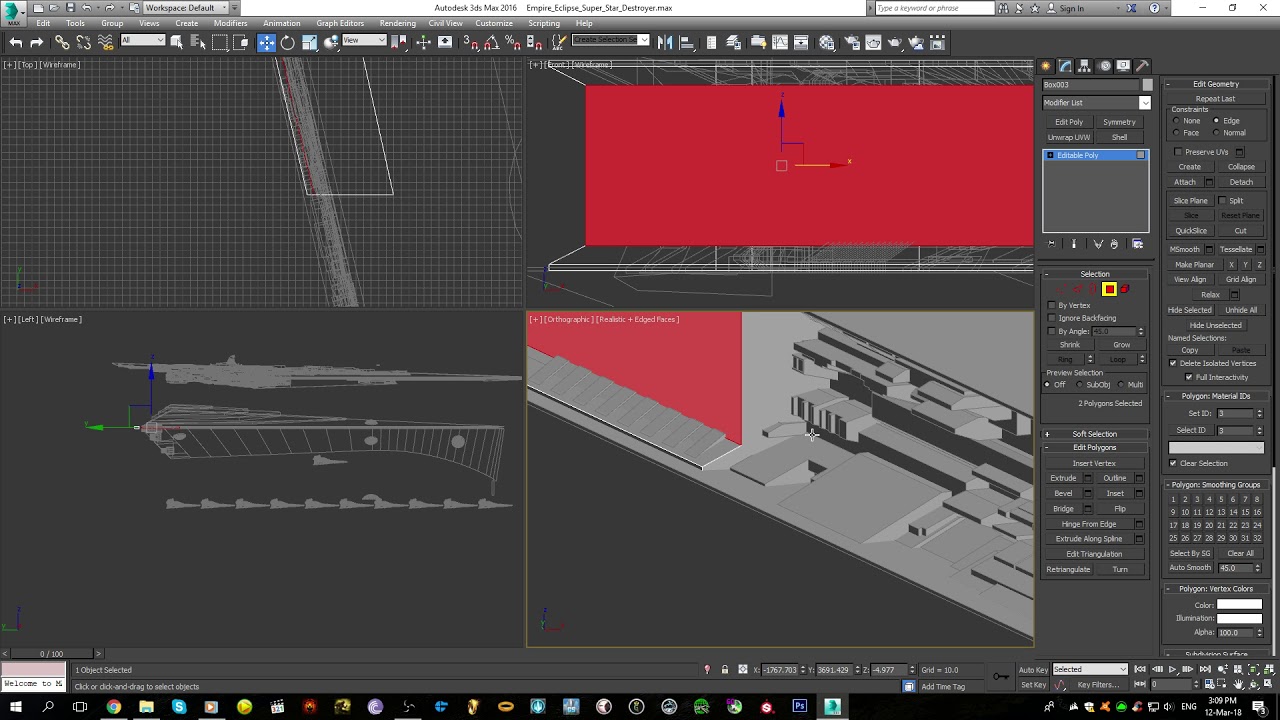The width and height of the screenshot is (1280, 720).
Task: Toggle Full Interactivity checkbox
Action: (1188, 377)
